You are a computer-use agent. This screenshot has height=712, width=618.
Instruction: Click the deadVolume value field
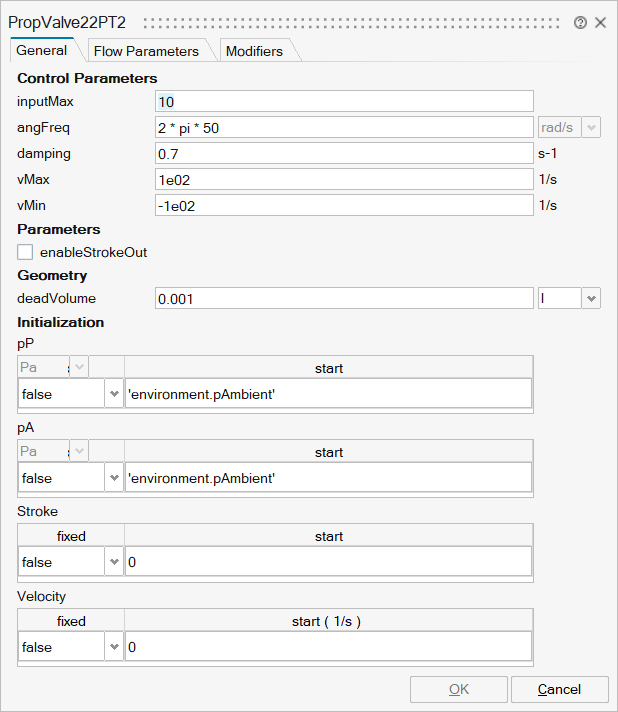pyautogui.click(x=344, y=298)
